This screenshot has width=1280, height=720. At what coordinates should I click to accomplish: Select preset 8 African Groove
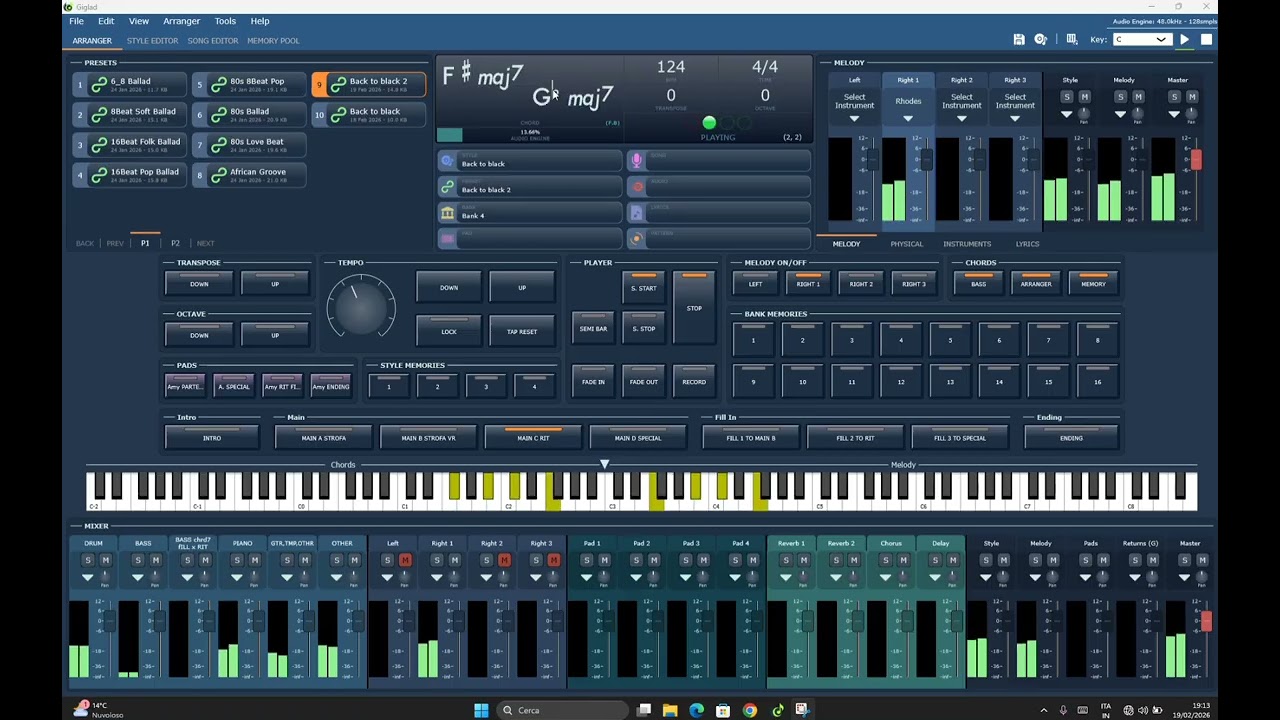(249, 175)
